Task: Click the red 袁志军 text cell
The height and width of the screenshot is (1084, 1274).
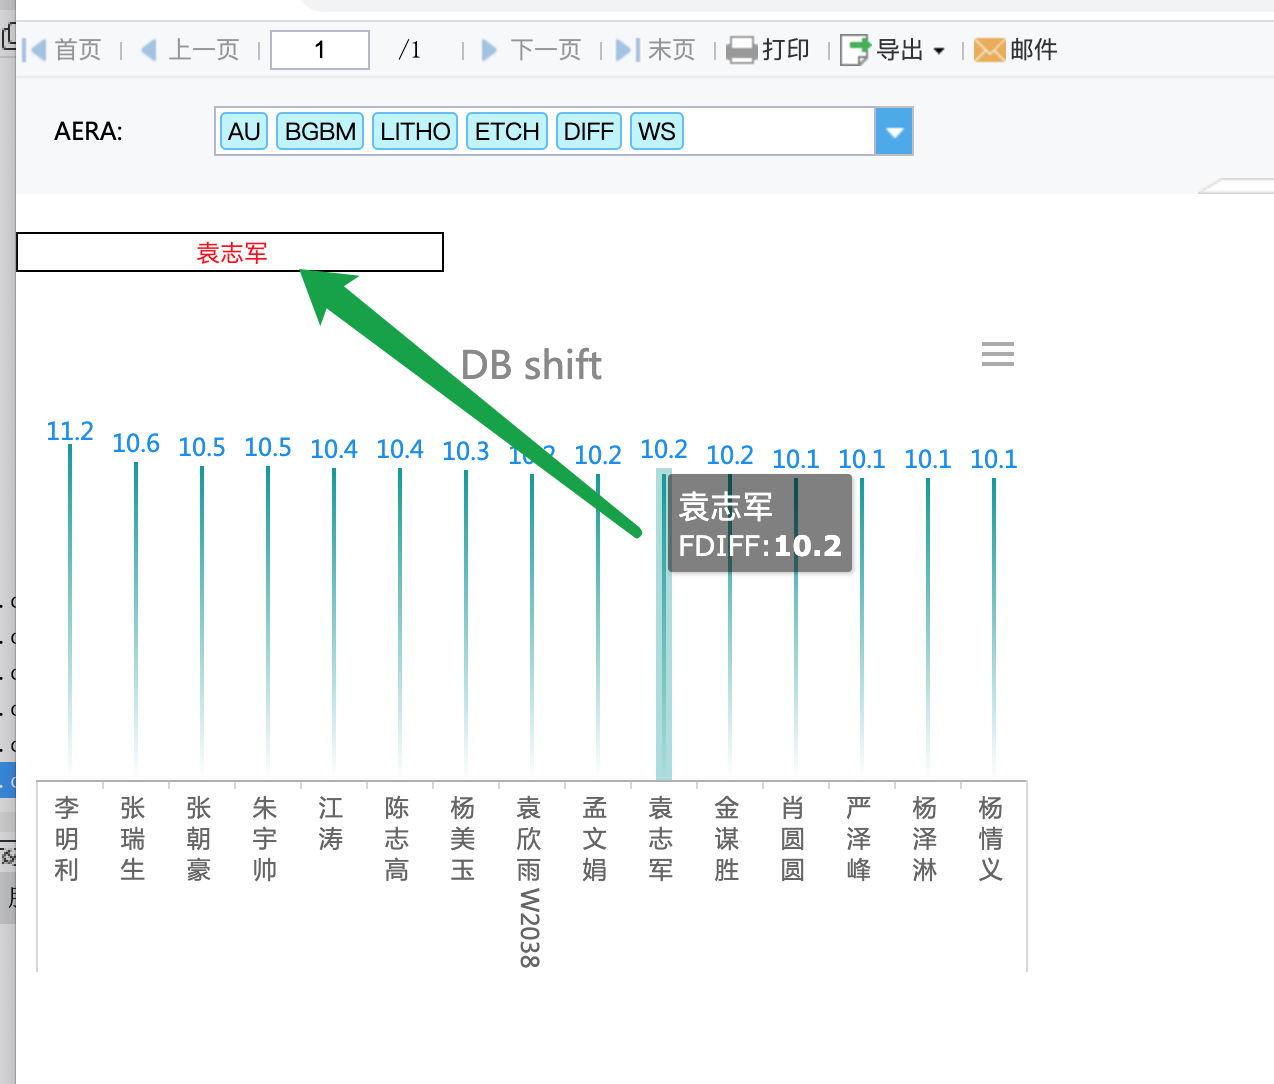Action: 230,252
